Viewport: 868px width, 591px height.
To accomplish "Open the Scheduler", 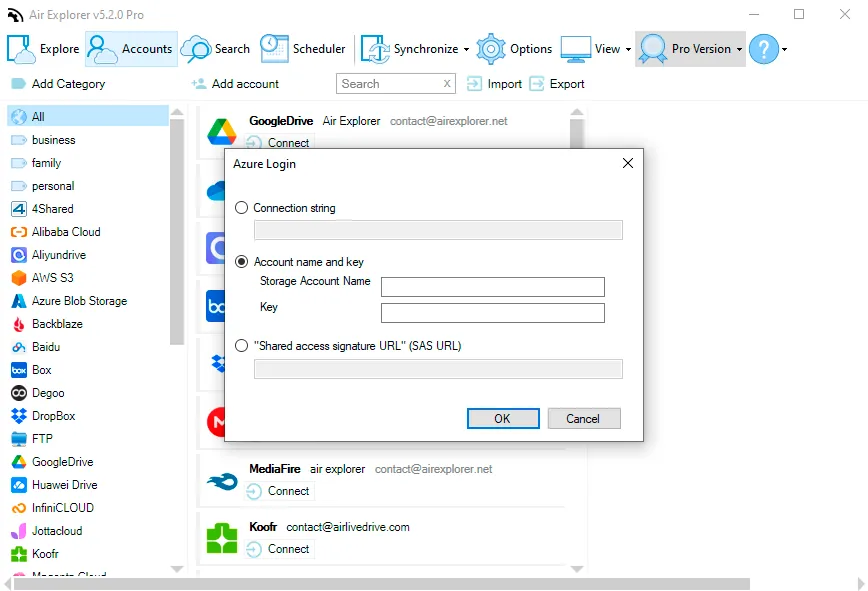I will [x=302, y=49].
